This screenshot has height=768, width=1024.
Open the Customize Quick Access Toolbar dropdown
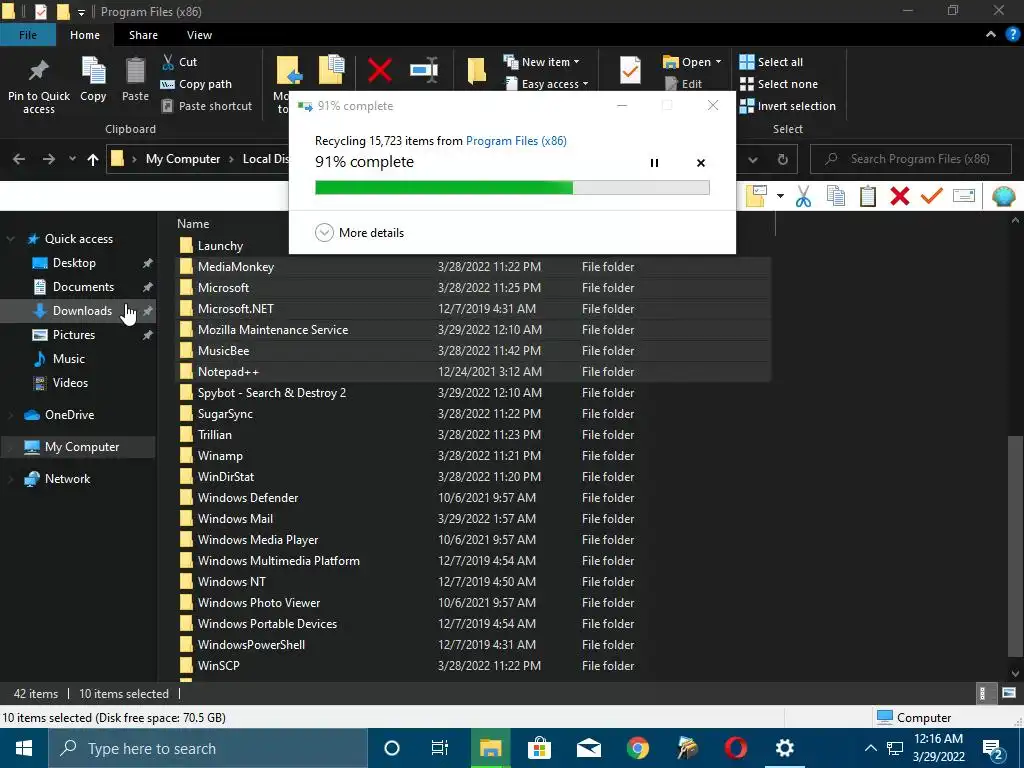coord(81,12)
